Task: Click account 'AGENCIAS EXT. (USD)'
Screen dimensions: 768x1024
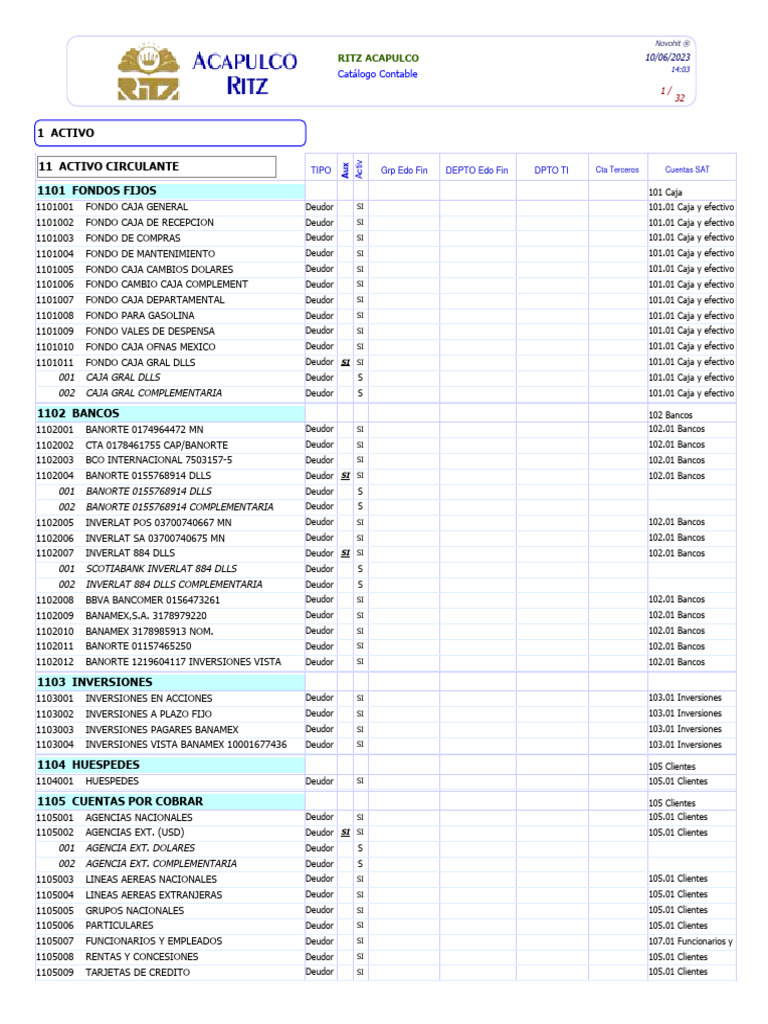Action: click(x=135, y=833)
